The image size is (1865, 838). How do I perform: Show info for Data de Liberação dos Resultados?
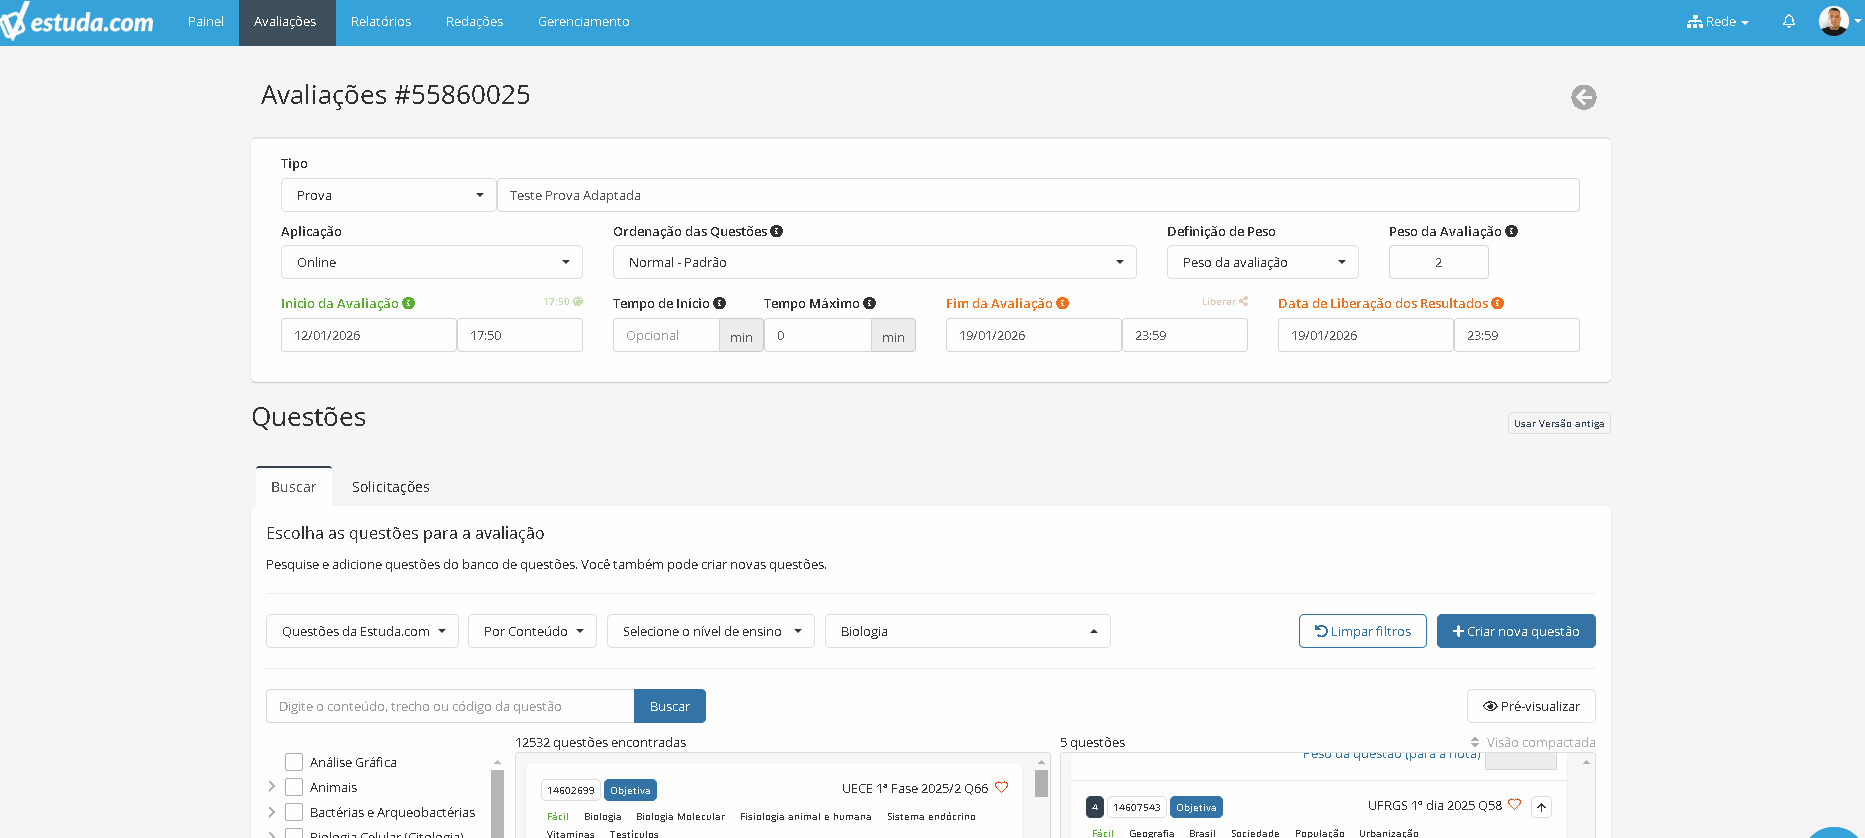point(1497,303)
